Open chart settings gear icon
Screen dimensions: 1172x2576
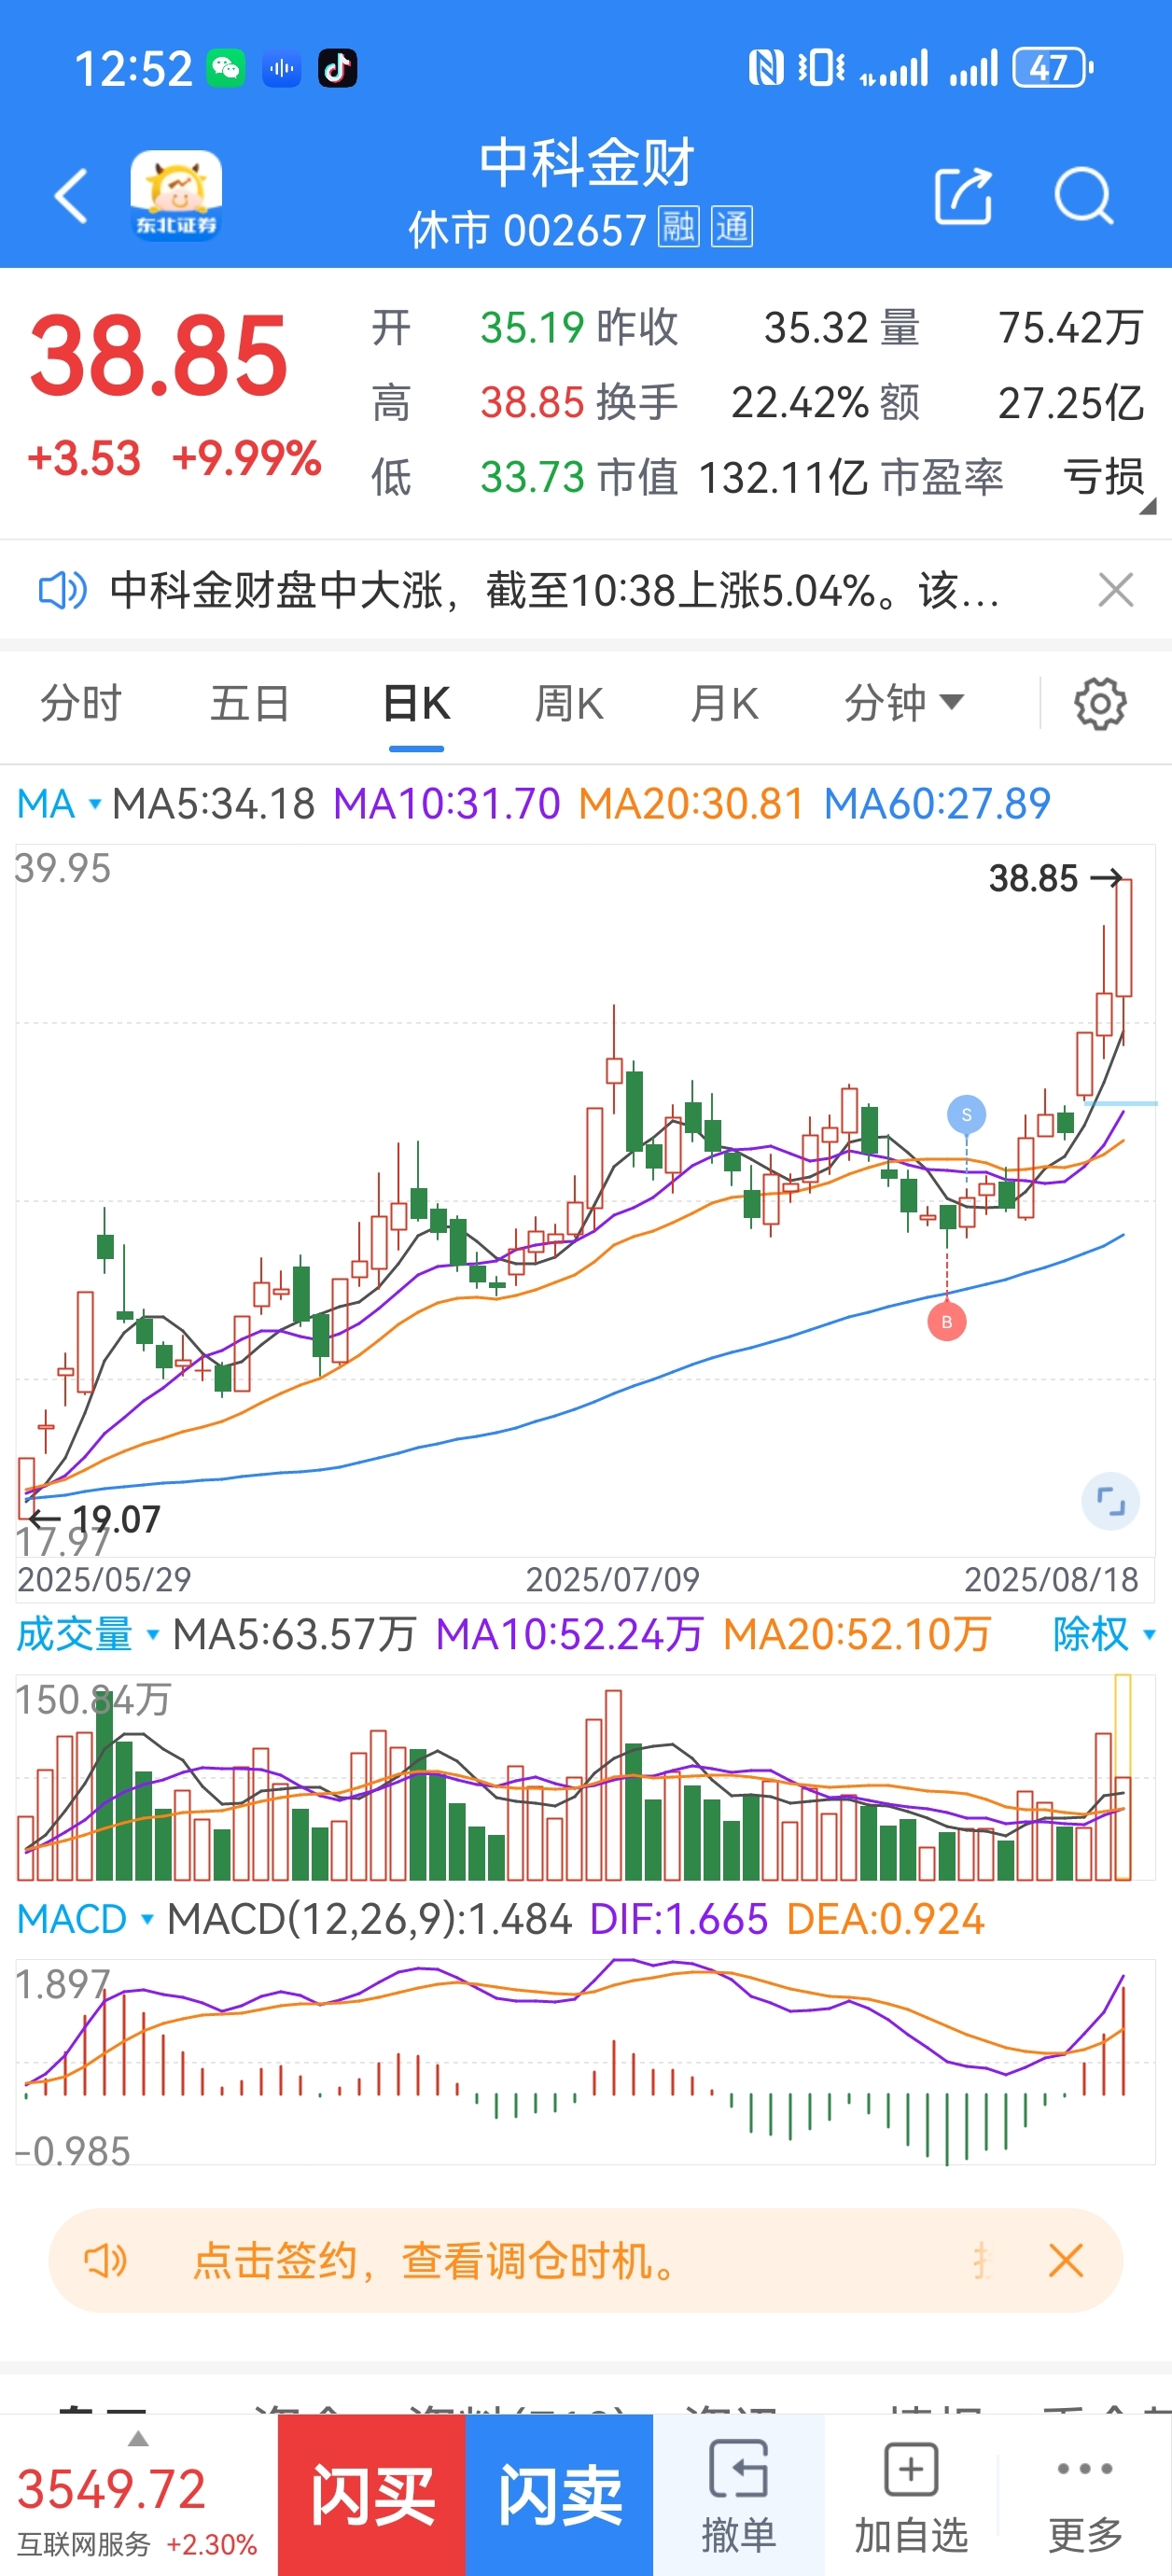(x=1100, y=703)
